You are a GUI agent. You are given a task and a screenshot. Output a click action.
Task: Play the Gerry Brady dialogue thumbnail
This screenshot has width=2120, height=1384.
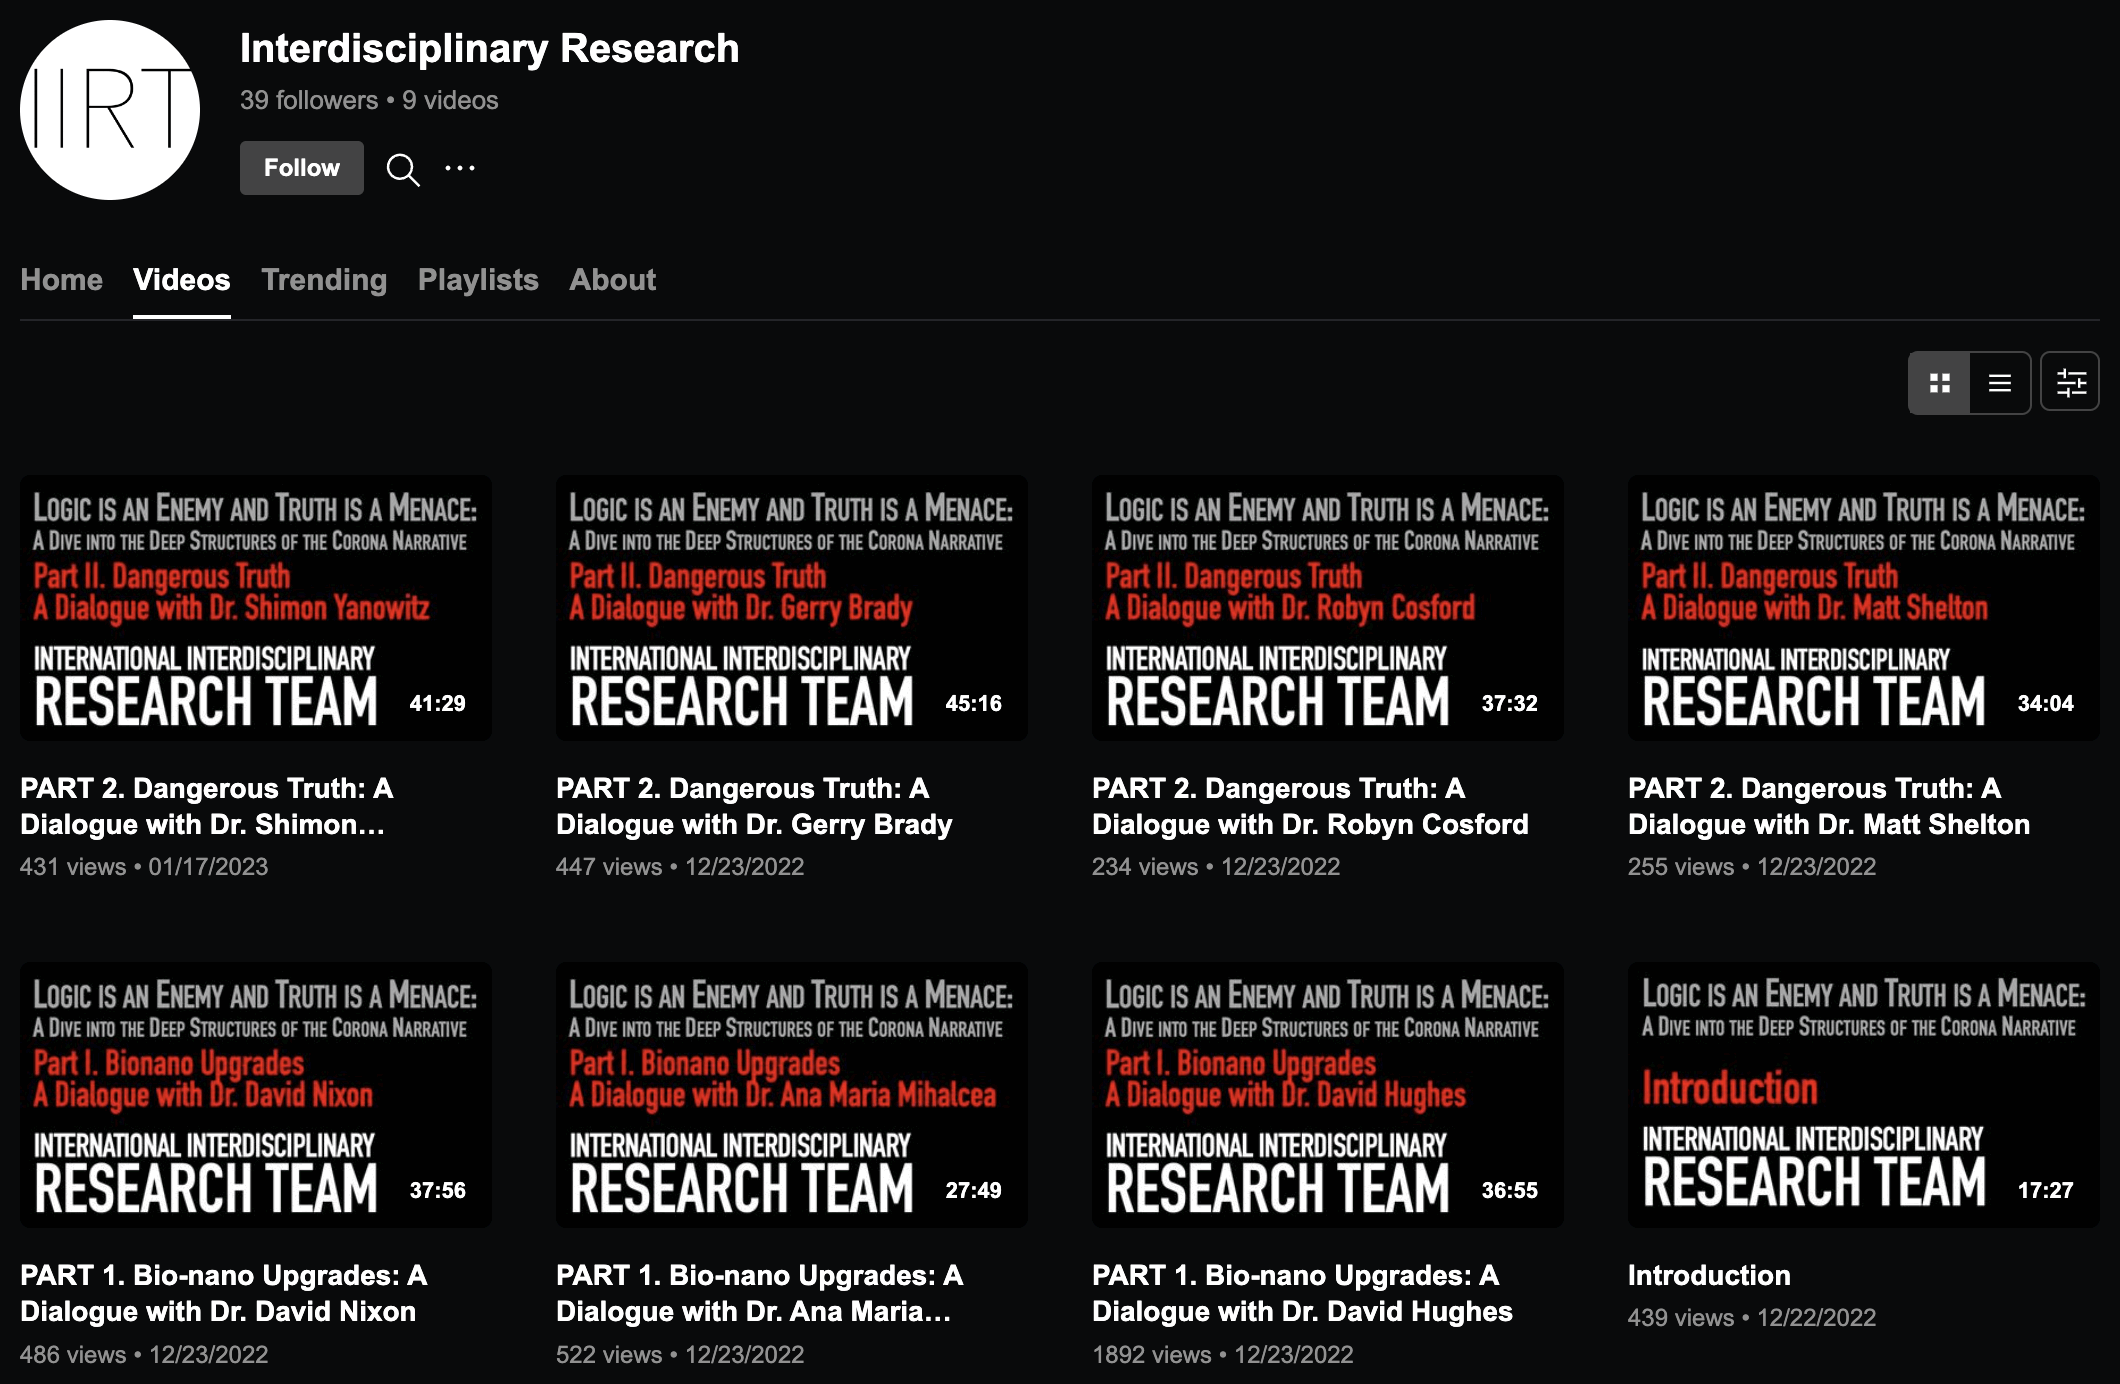791,608
